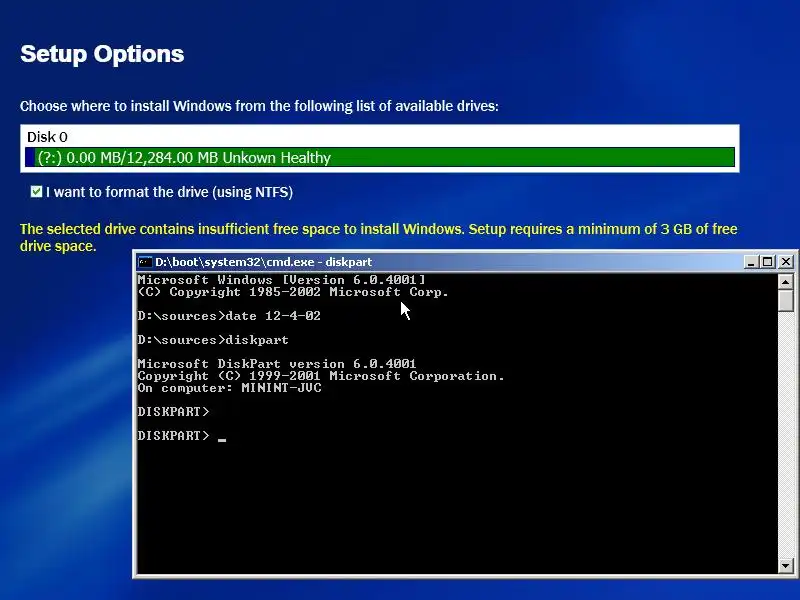Close the cmd.exe diskpart window
The width and height of the screenshot is (800, 600).
pyautogui.click(x=786, y=262)
